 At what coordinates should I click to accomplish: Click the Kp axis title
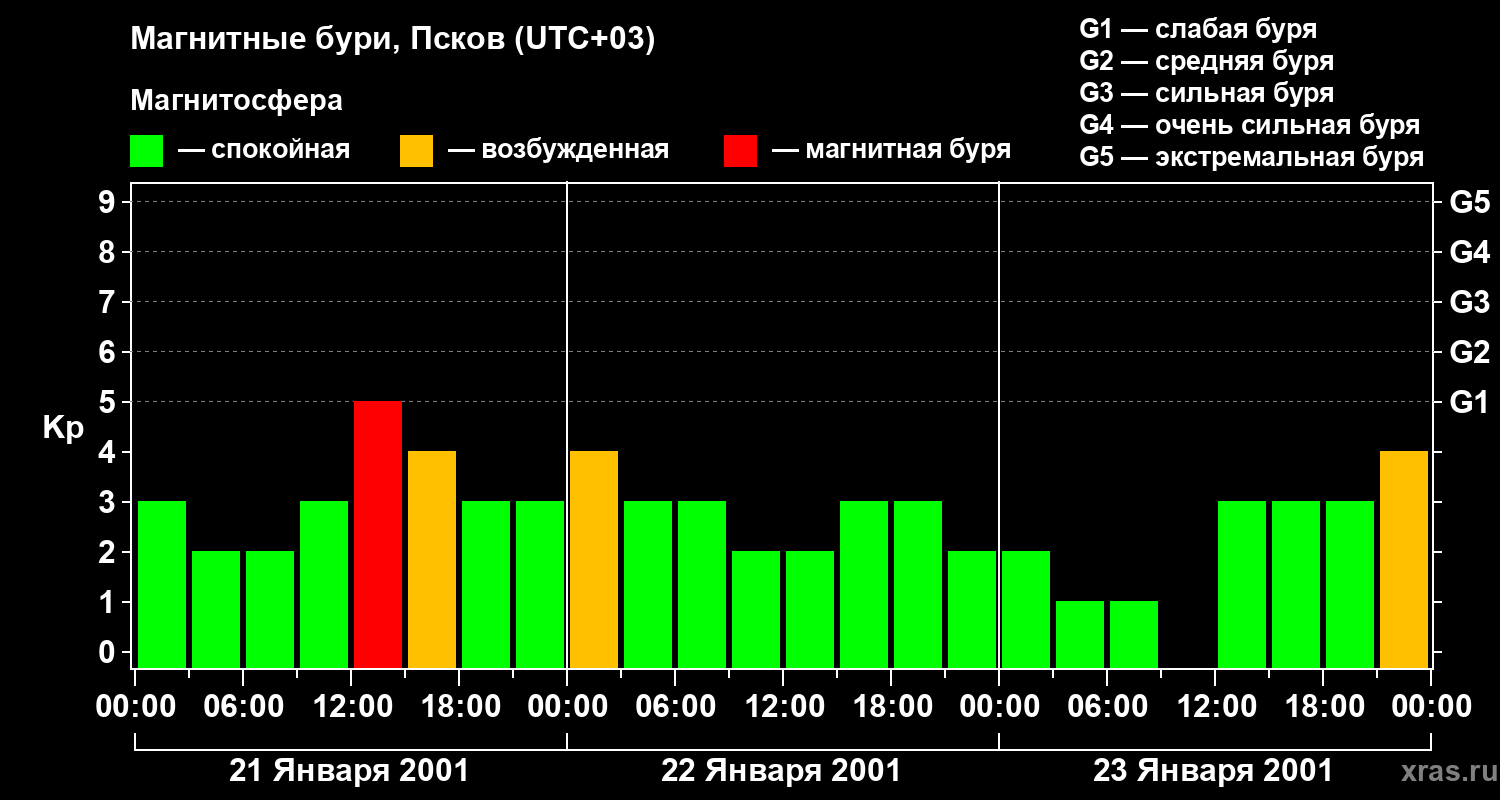coord(63,429)
